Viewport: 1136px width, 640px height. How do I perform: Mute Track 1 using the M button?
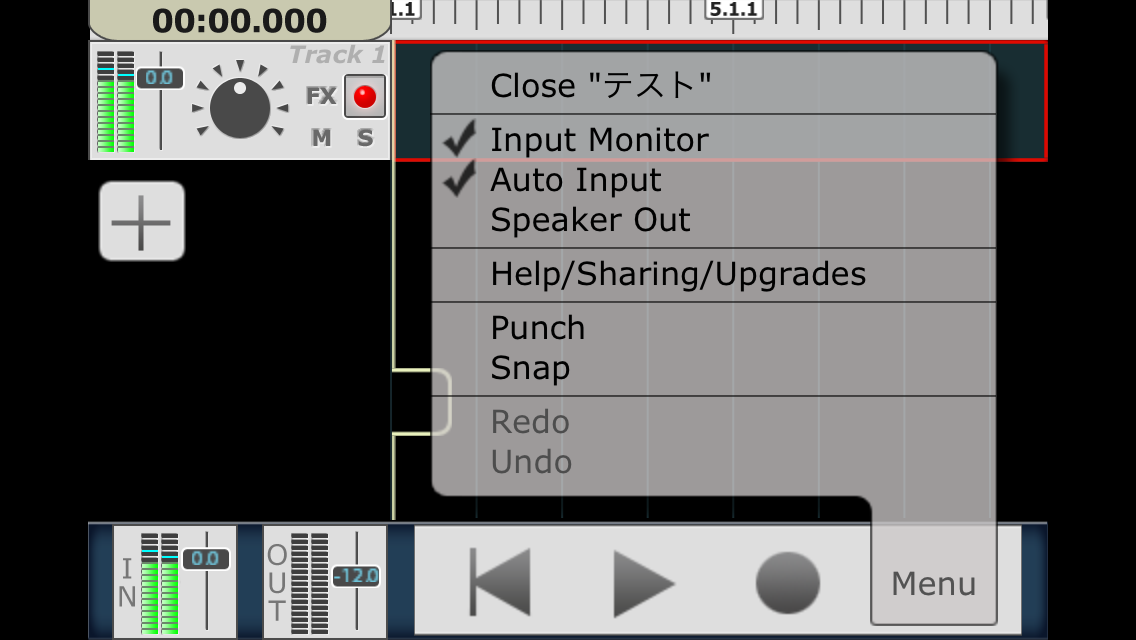click(x=321, y=137)
